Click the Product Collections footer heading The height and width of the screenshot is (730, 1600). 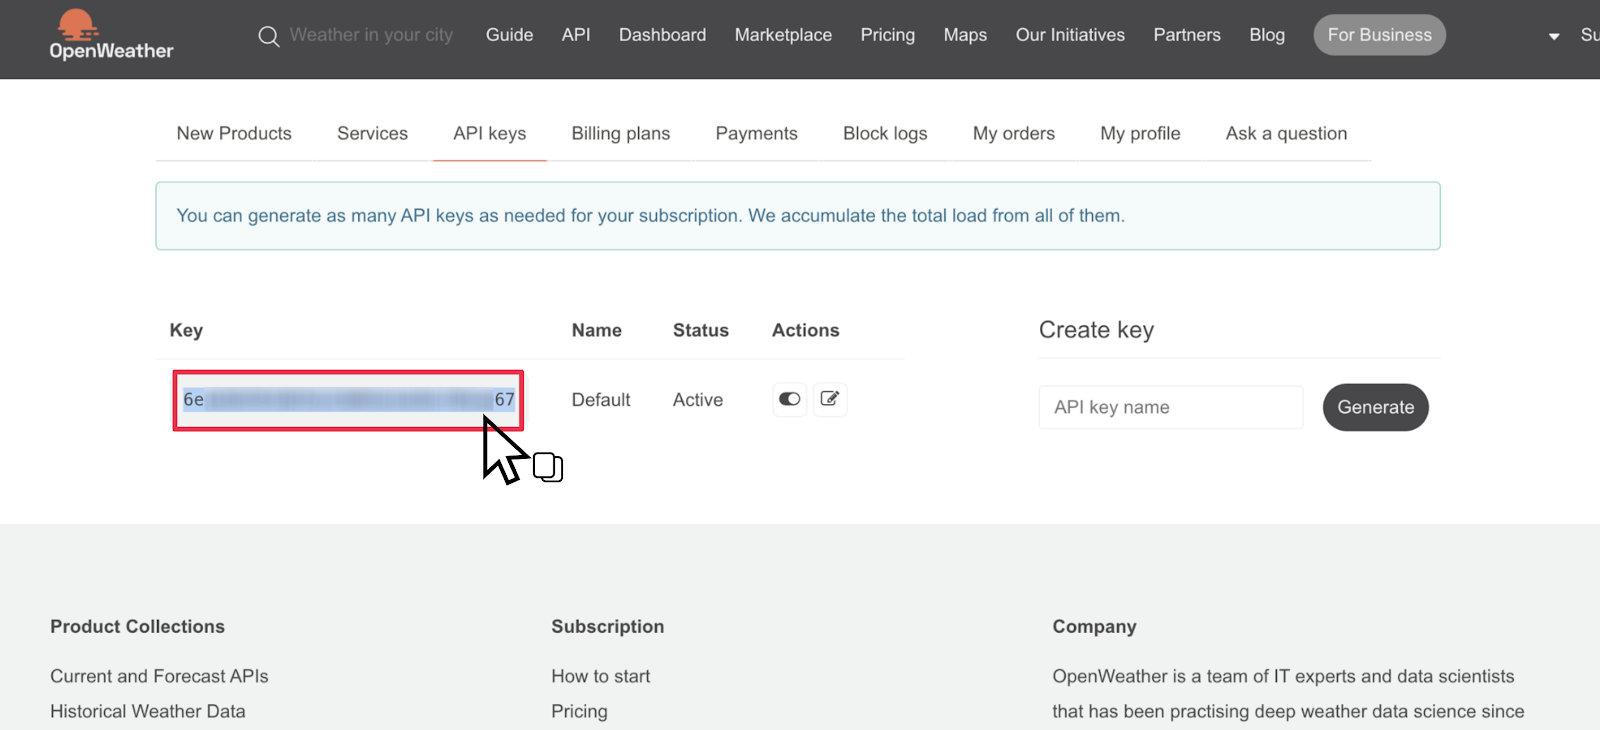[138, 626]
